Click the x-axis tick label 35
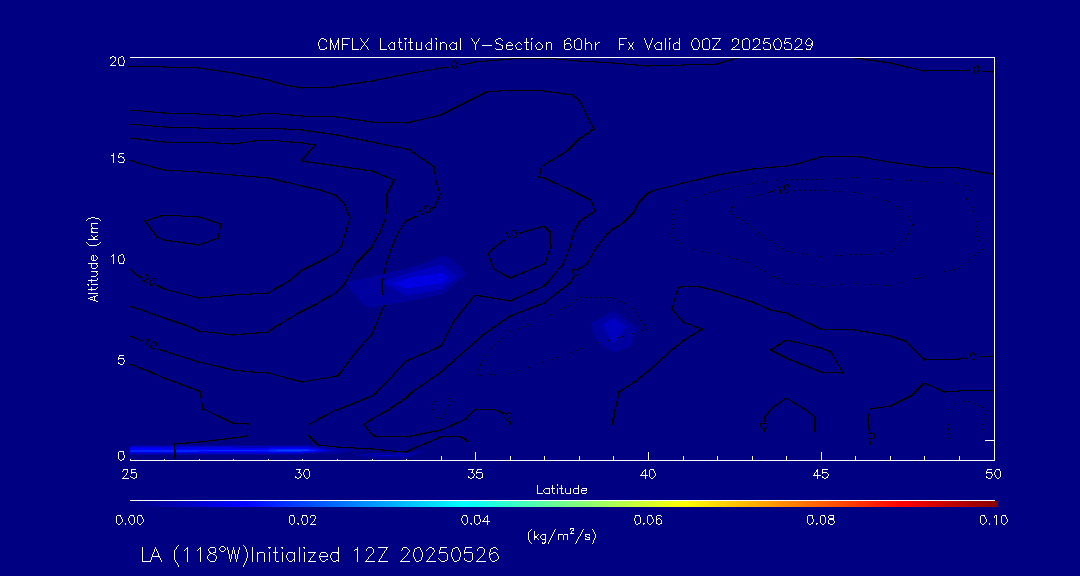1080x576 pixels. [x=475, y=473]
